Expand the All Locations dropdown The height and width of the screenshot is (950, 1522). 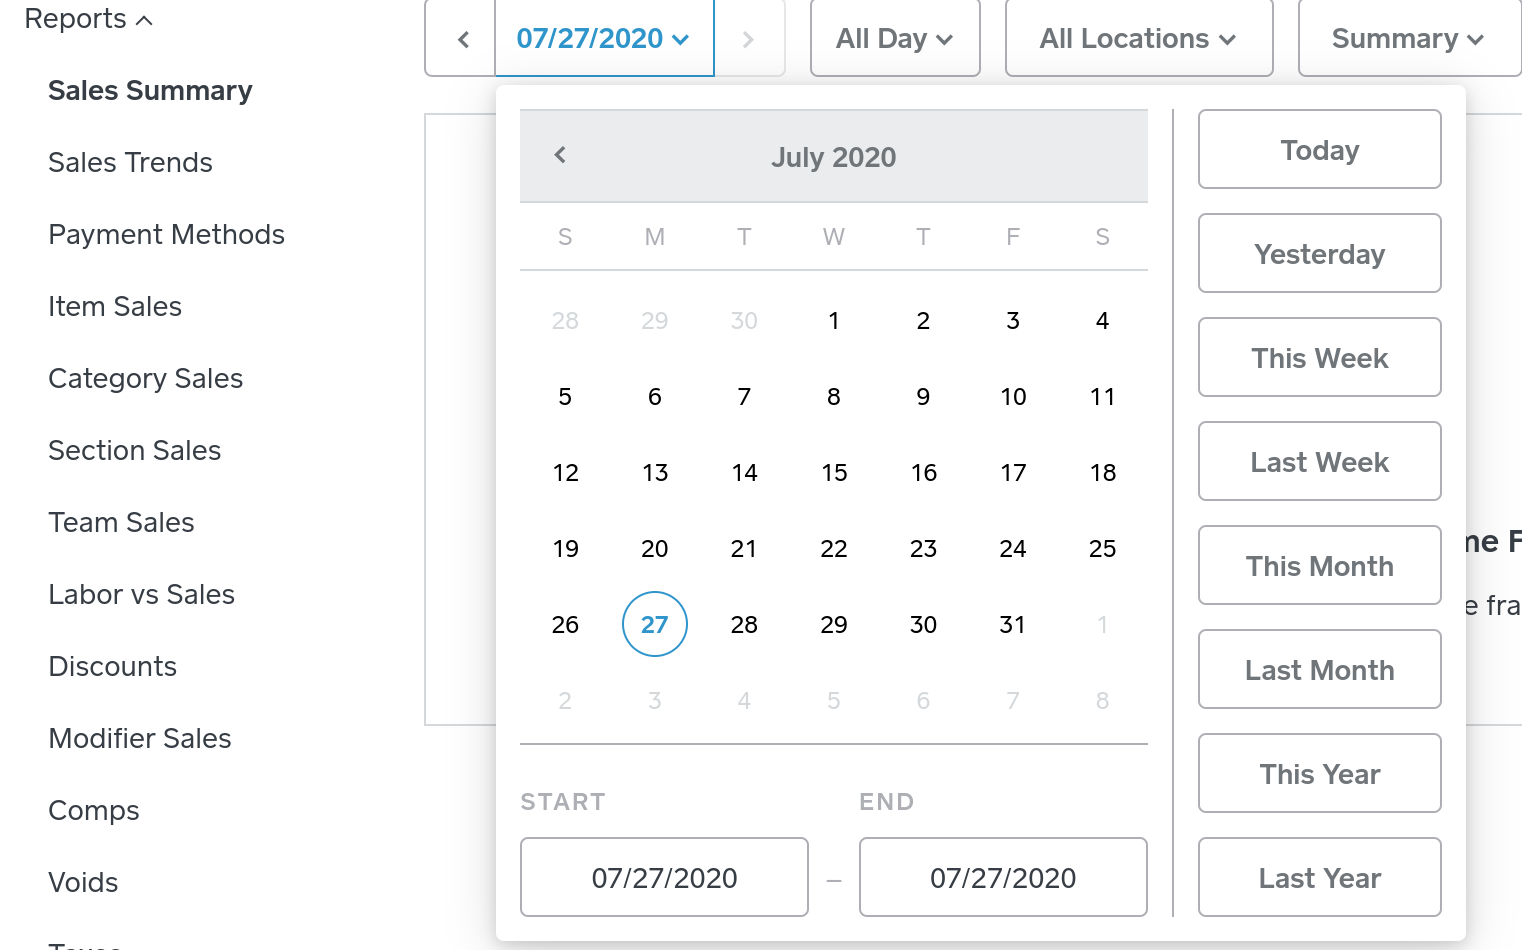tap(1138, 39)
